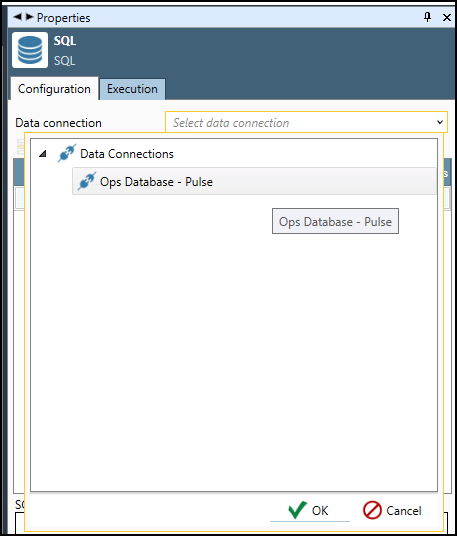Click the green checkmark icon for OK
457x536 pixels.
(x=297, y=510)
